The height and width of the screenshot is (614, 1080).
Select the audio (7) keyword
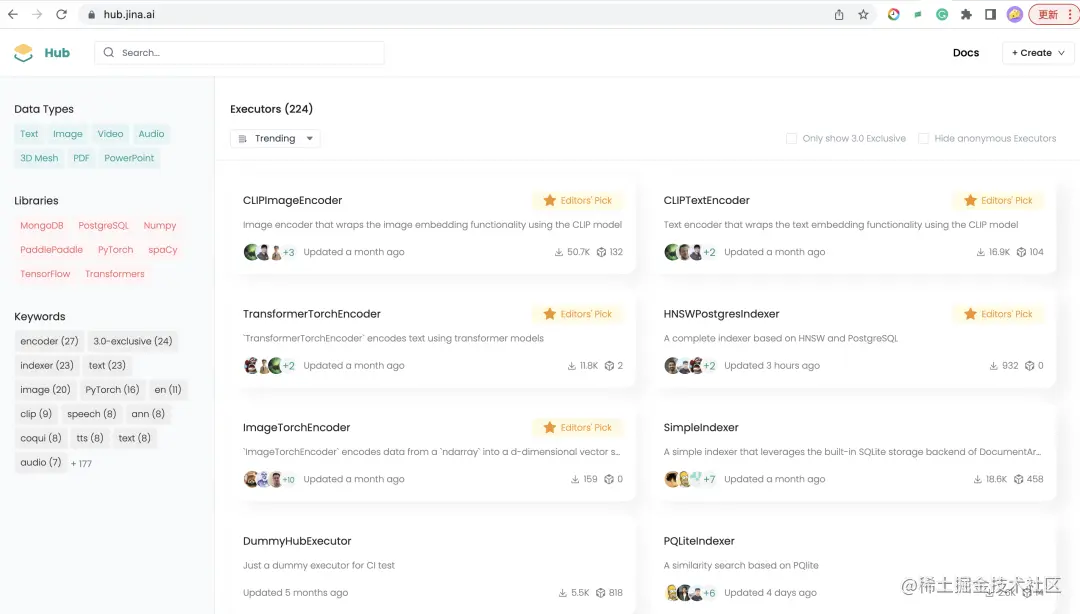tap(41, 463)
